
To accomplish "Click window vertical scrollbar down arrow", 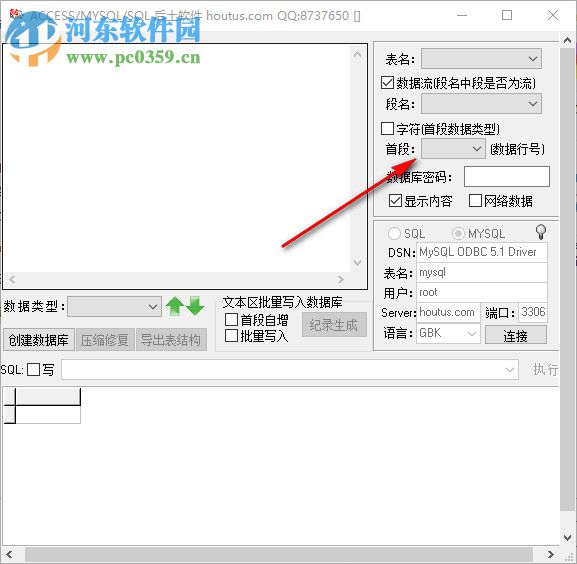I will pyautogui.click(x=567, y=538).
